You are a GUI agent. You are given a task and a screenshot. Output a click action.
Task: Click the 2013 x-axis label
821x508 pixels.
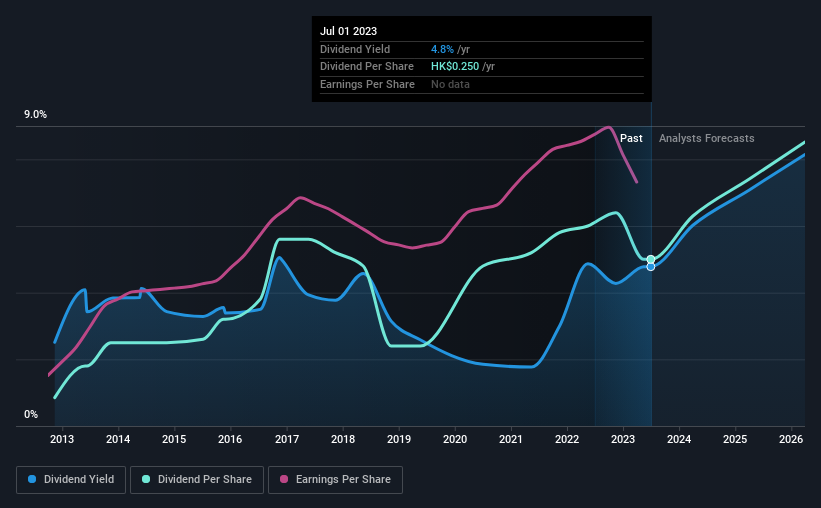(x=62, y=439)
